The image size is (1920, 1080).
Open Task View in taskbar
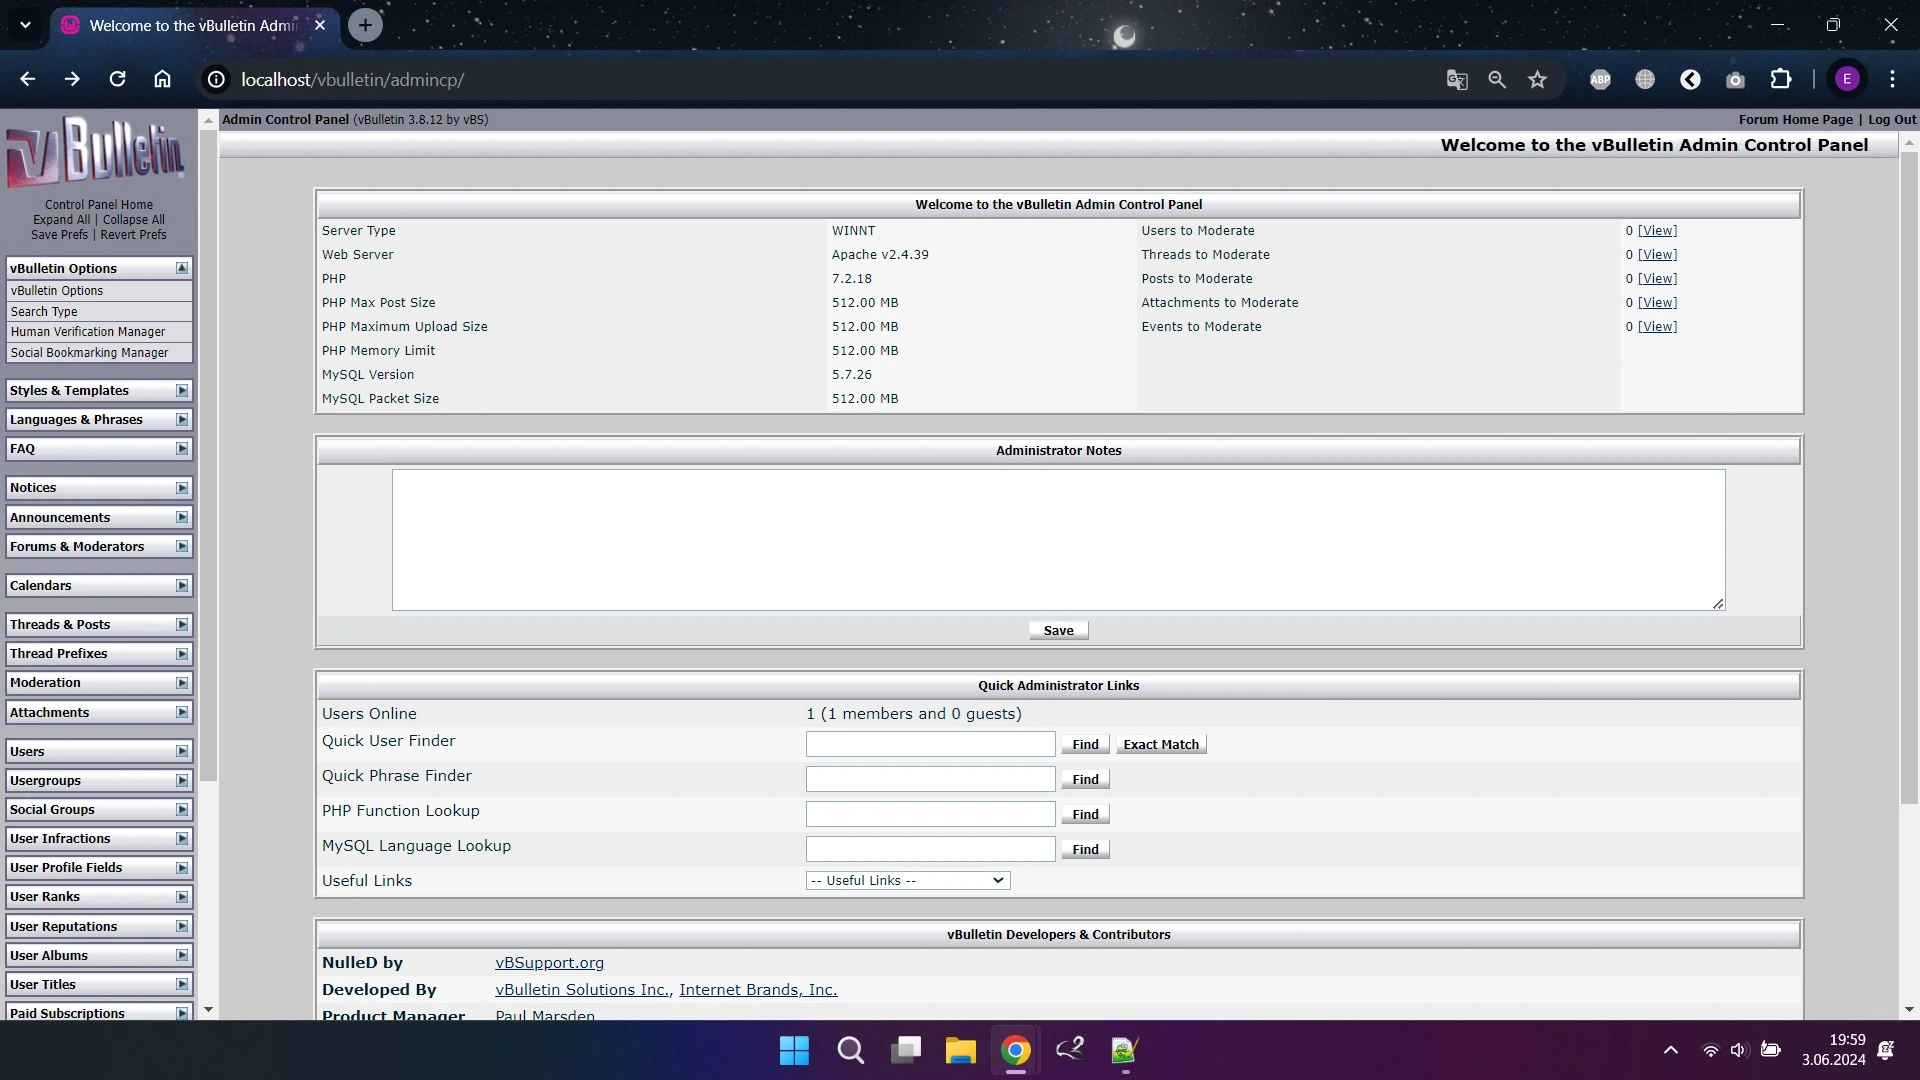tap(906, 1050)
